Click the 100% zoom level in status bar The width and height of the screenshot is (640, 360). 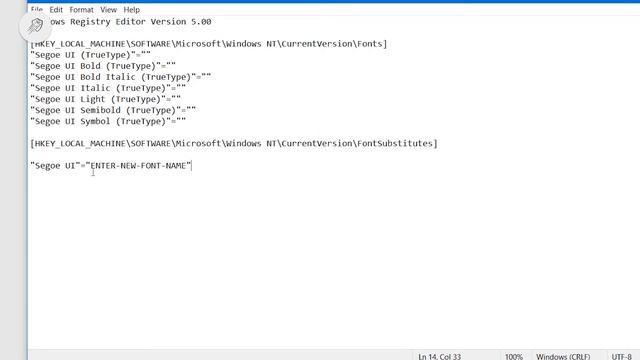[513, 356]
